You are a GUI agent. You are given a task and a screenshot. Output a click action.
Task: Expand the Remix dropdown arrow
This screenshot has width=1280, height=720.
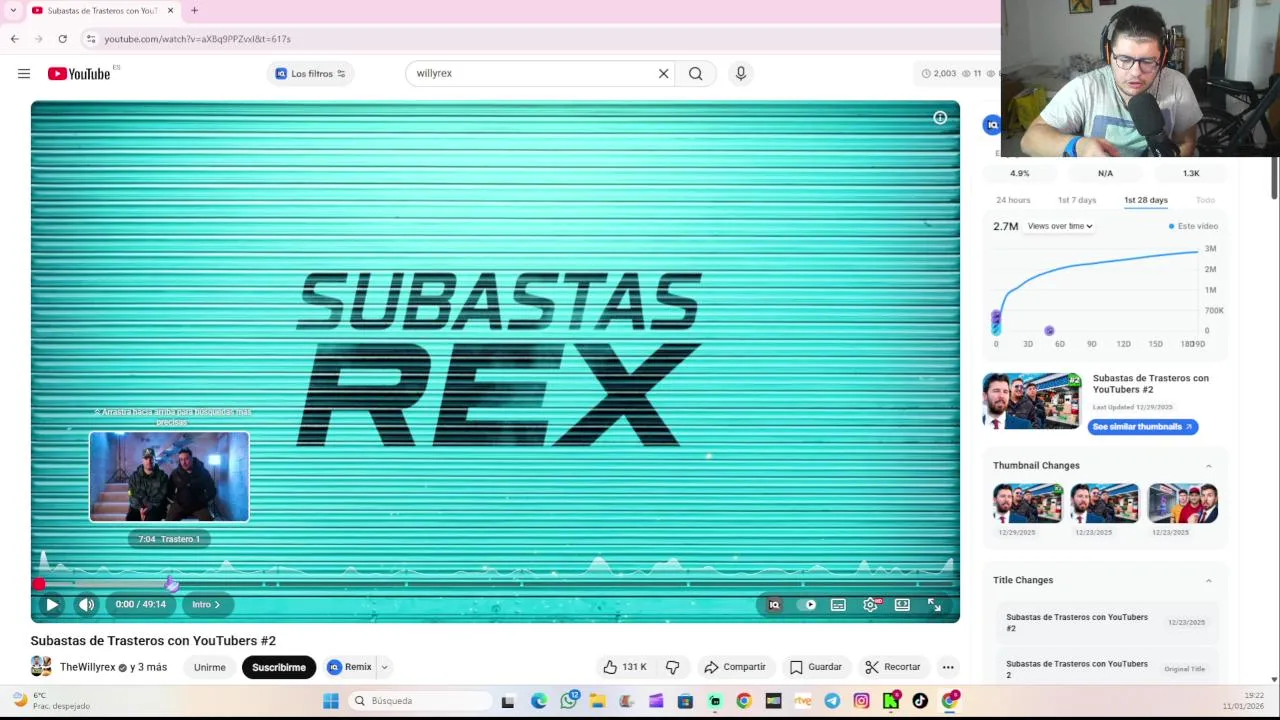pos(384,667)
